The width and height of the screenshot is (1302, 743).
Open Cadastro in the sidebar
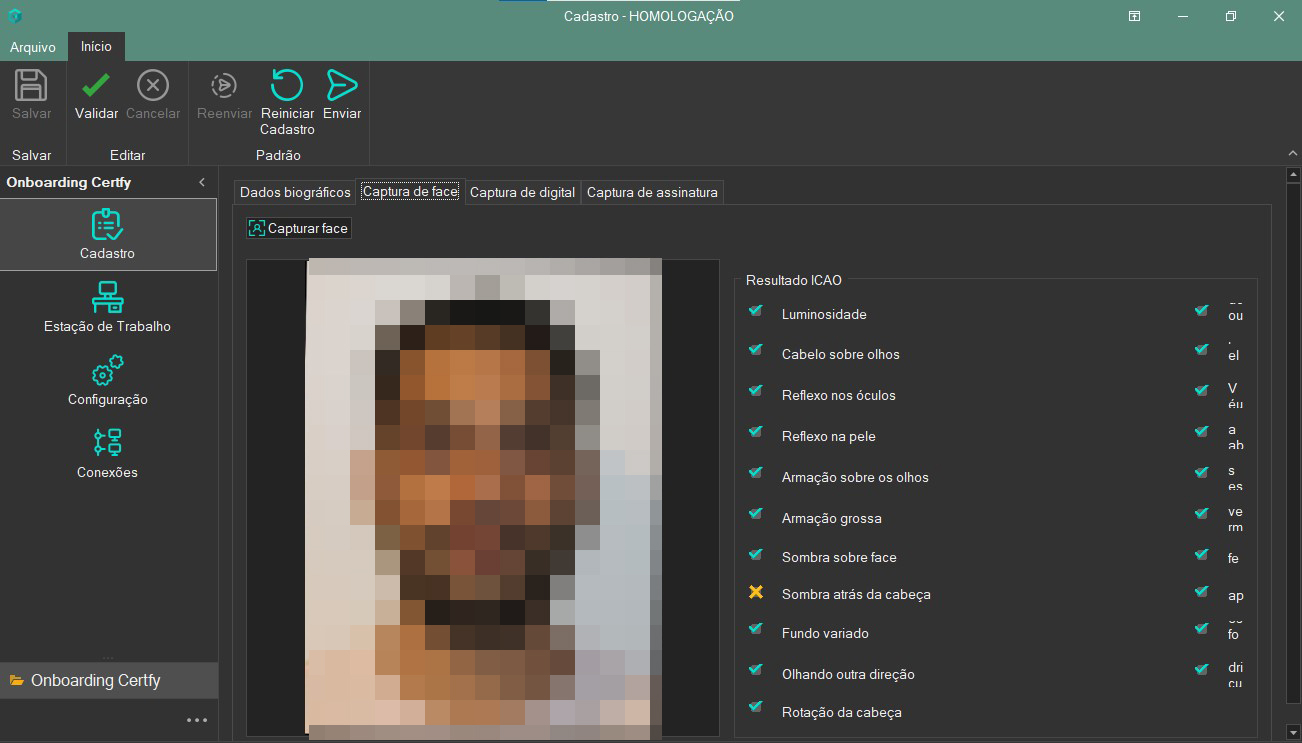[x=108, y=234]
